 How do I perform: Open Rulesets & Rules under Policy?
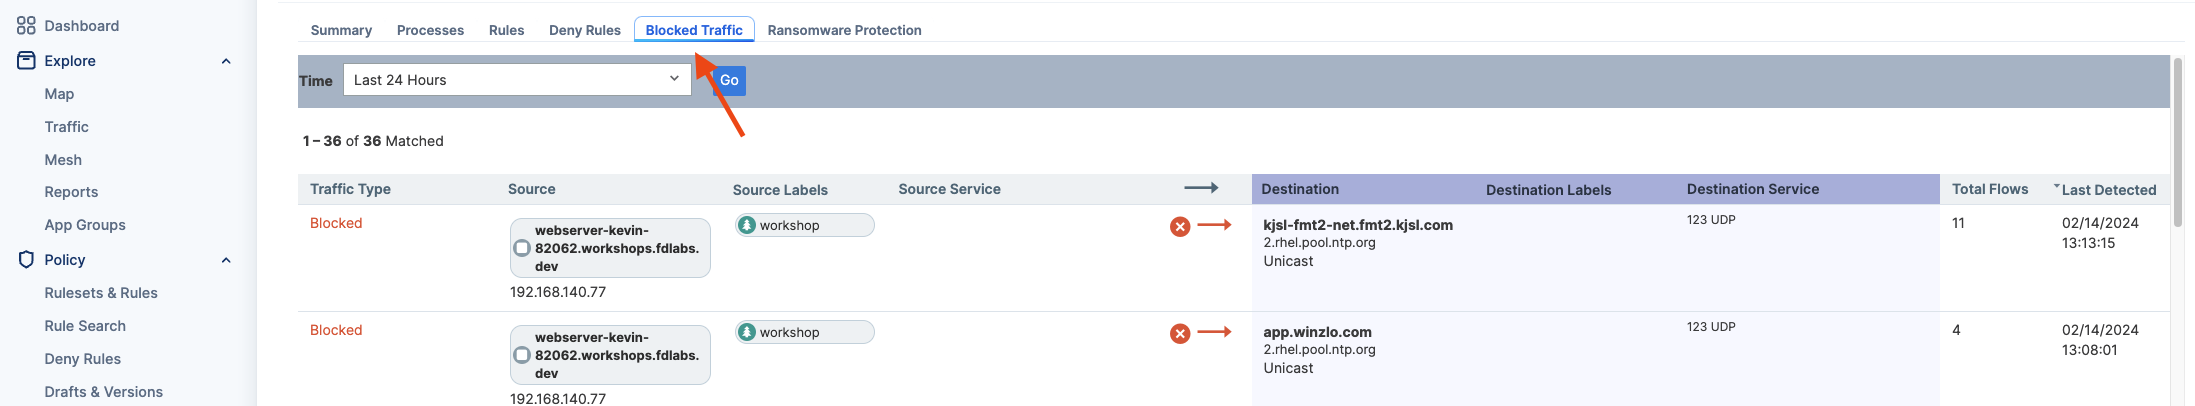click(x=101, y=293)
